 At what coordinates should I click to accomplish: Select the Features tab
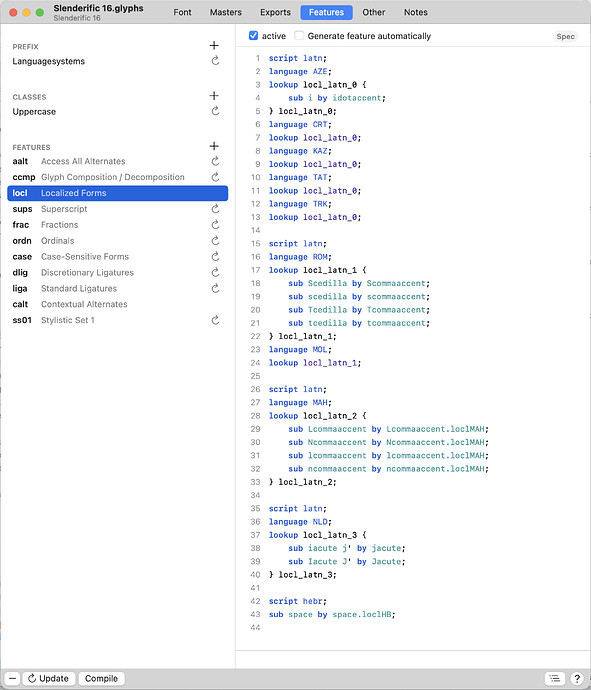pos(326,12)
